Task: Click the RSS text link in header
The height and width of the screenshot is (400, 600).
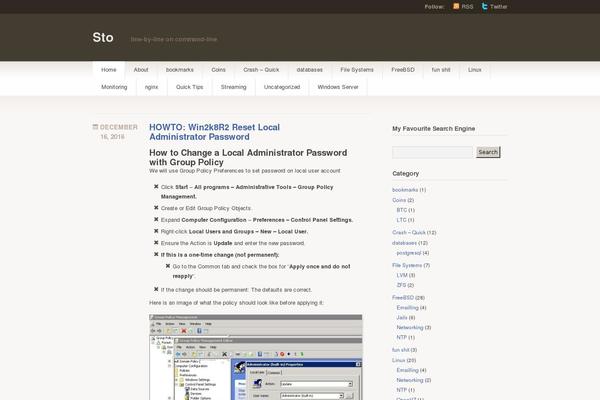Action: point(467,7)
